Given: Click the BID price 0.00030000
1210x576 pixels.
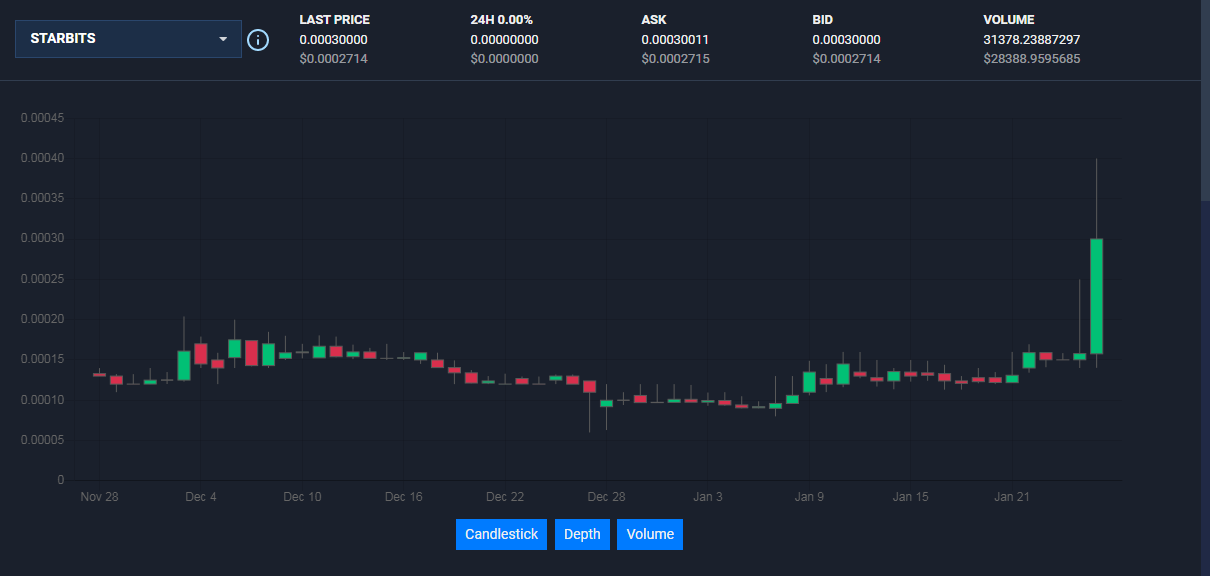Looking at the screenshot, I should (846, 39).
